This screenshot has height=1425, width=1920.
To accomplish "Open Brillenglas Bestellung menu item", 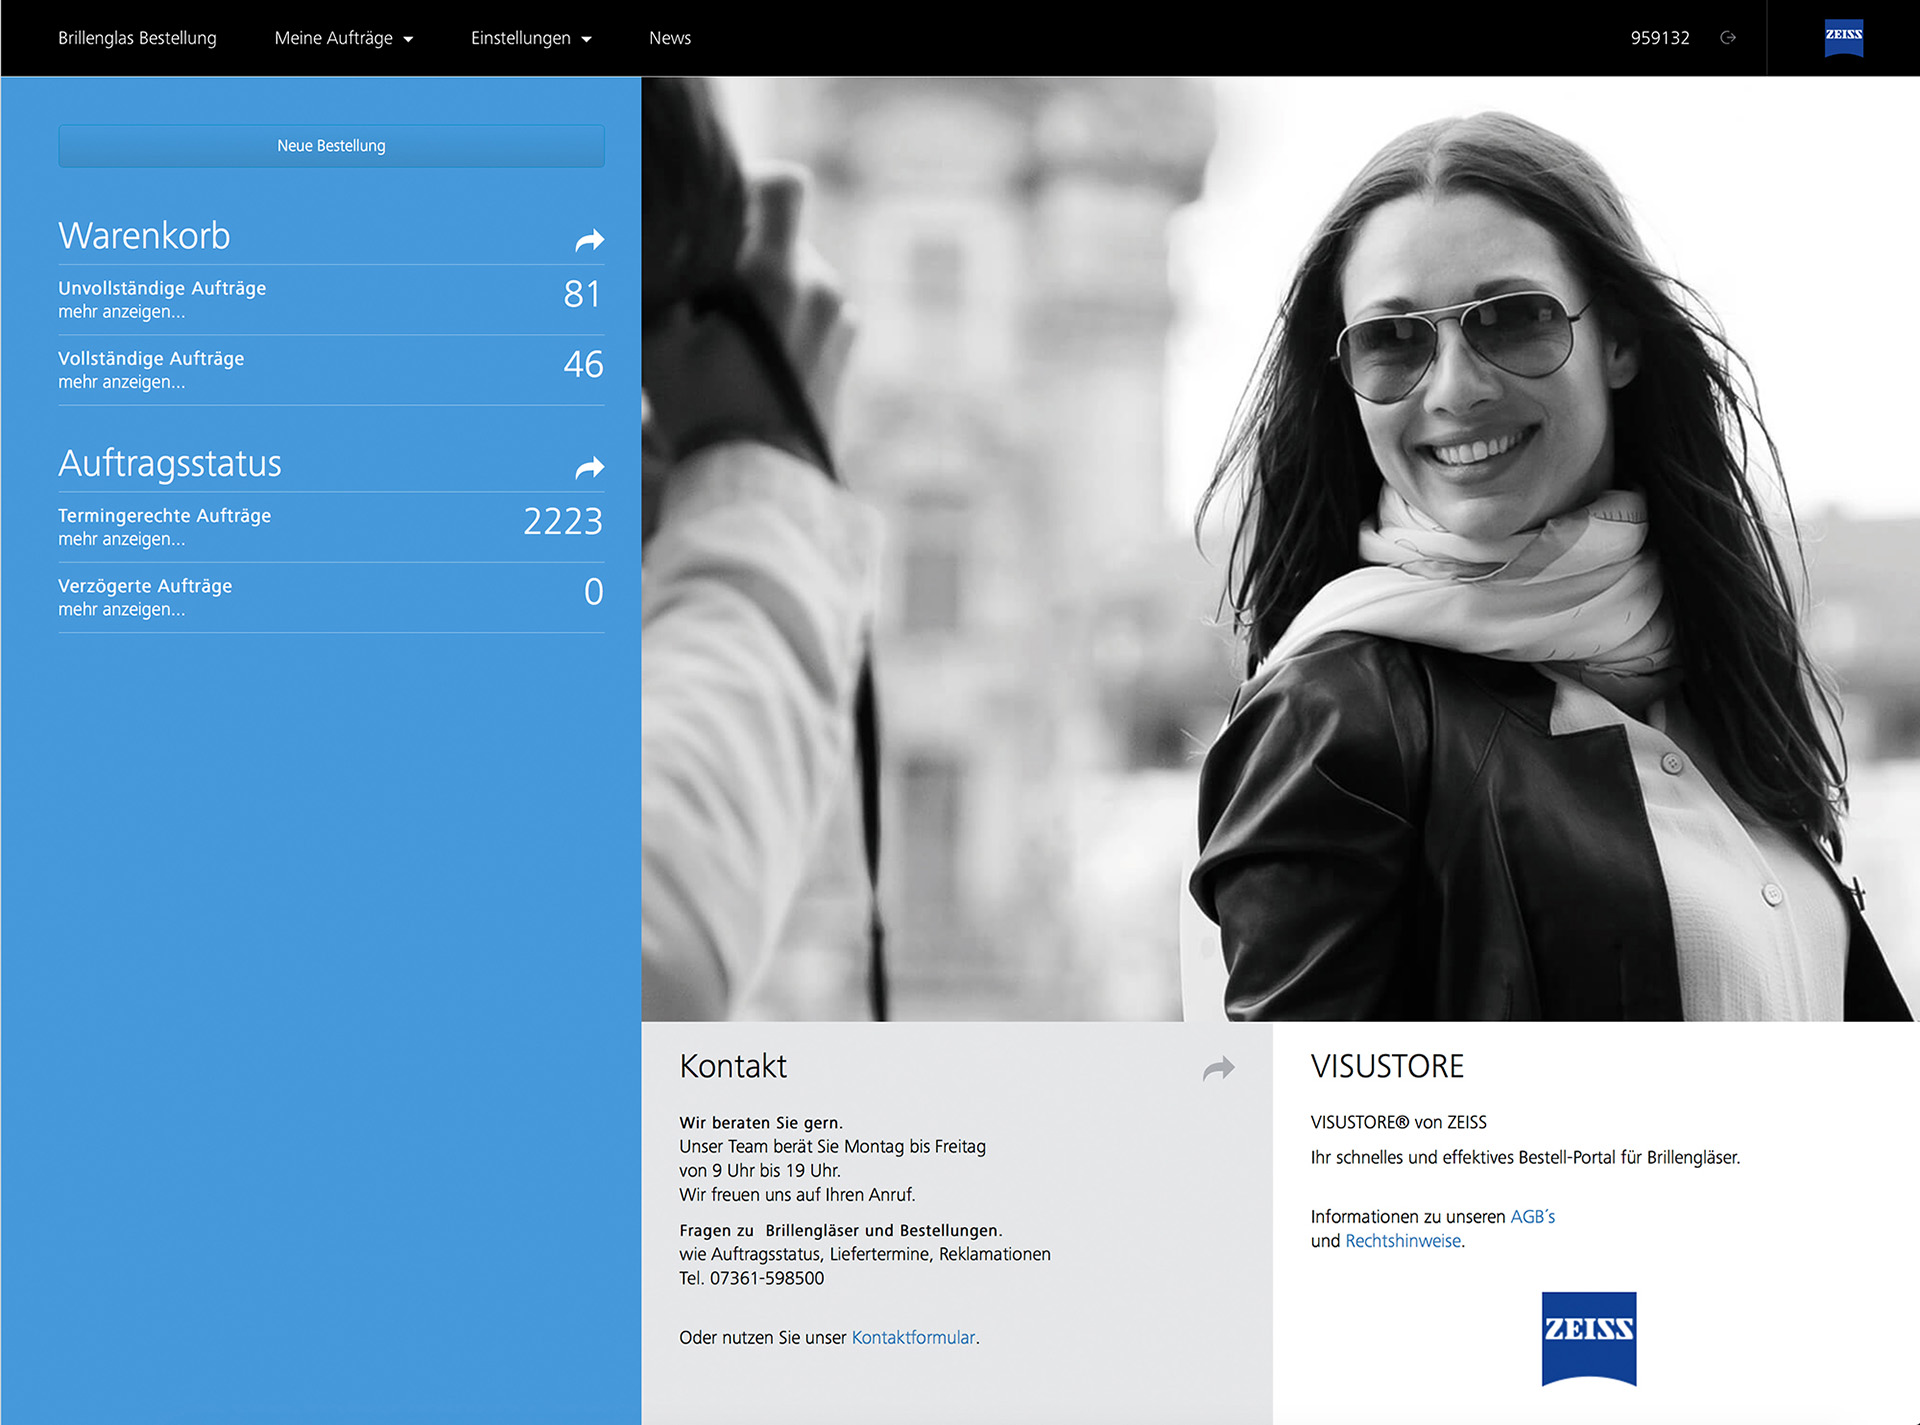I will coord(137,38).
